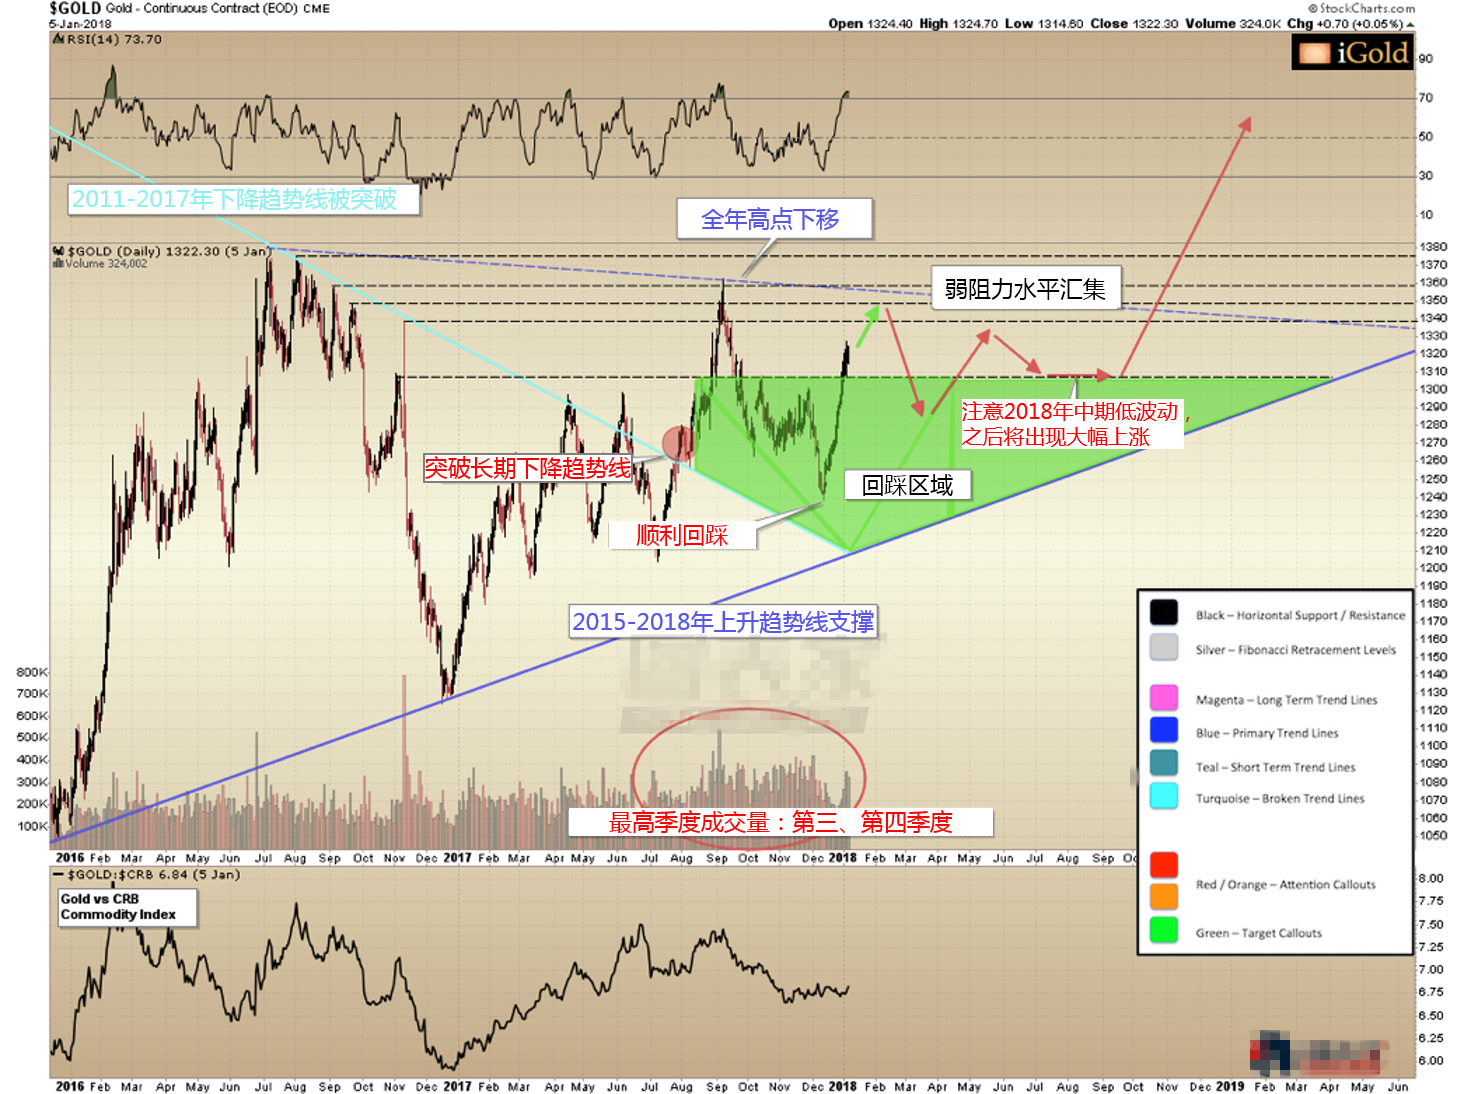
Task: Select the teal legend color swatch
Action: coord(1164,763)
